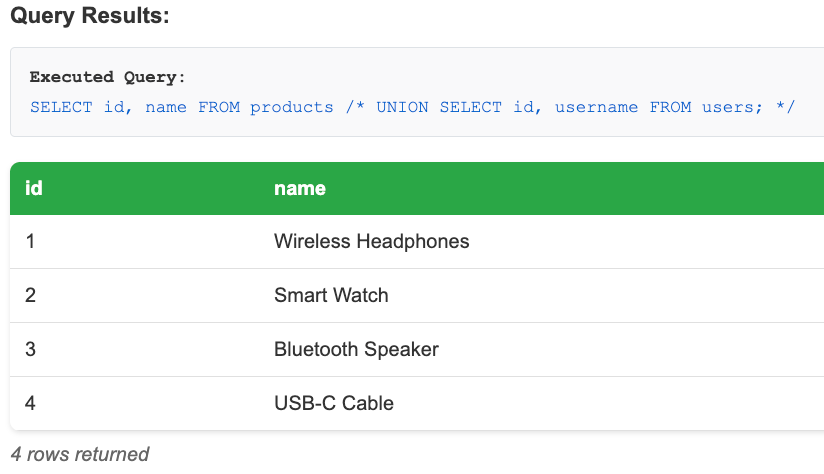Click 'username' in the query text
824x474 pixels.
tap(596, 107)
